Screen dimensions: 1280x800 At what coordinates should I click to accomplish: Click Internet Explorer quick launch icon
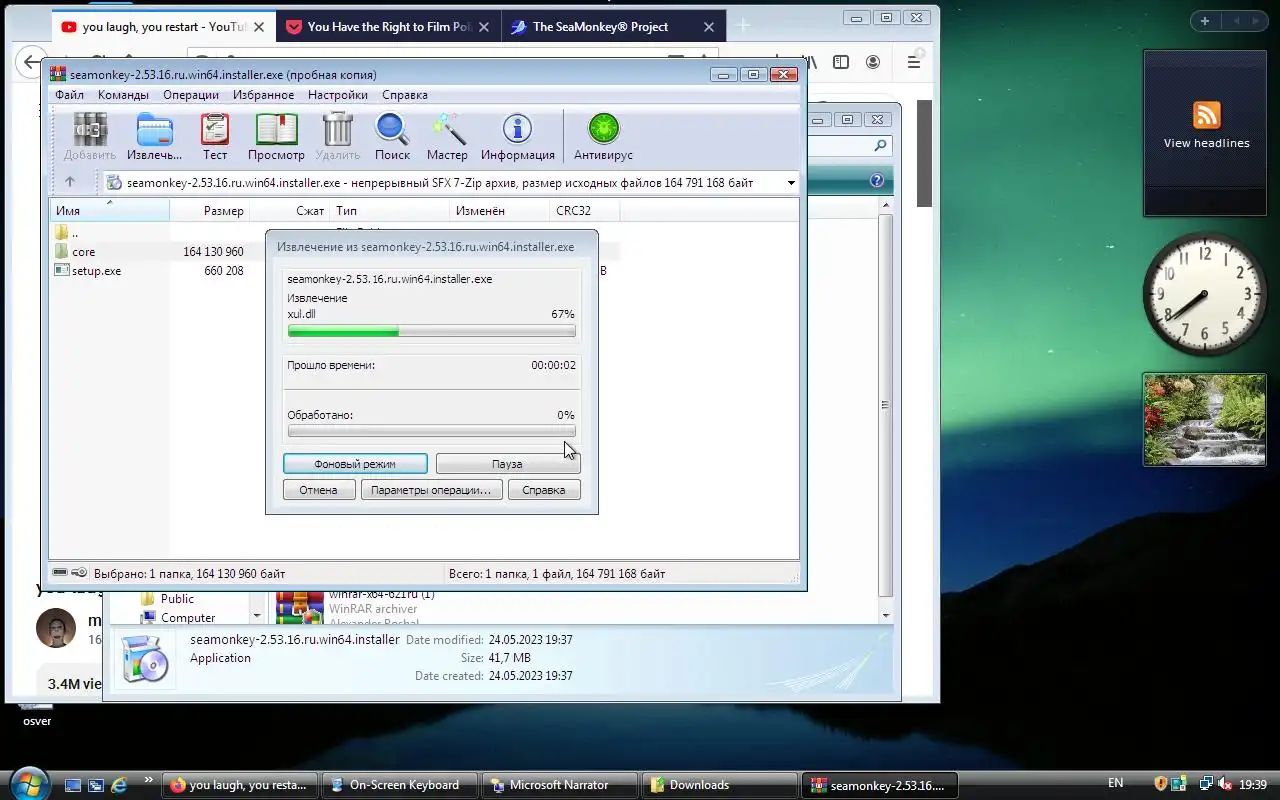(x=119, y=785)
